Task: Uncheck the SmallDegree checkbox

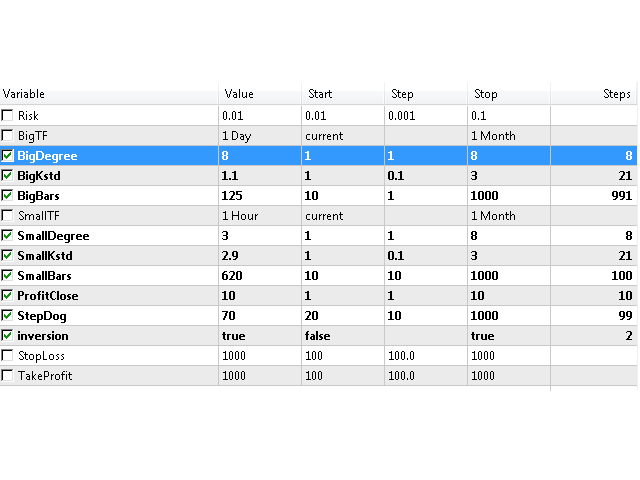Action: coord(8,236)
